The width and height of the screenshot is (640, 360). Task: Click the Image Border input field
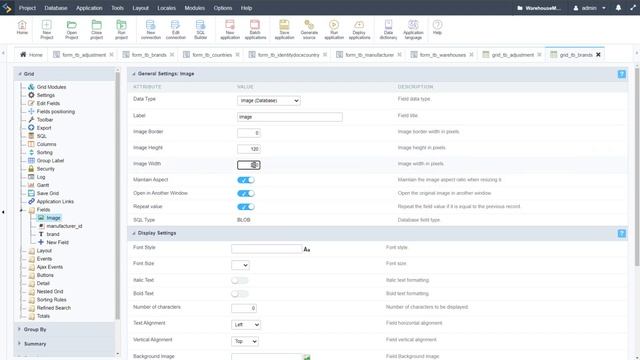(249, 133)
